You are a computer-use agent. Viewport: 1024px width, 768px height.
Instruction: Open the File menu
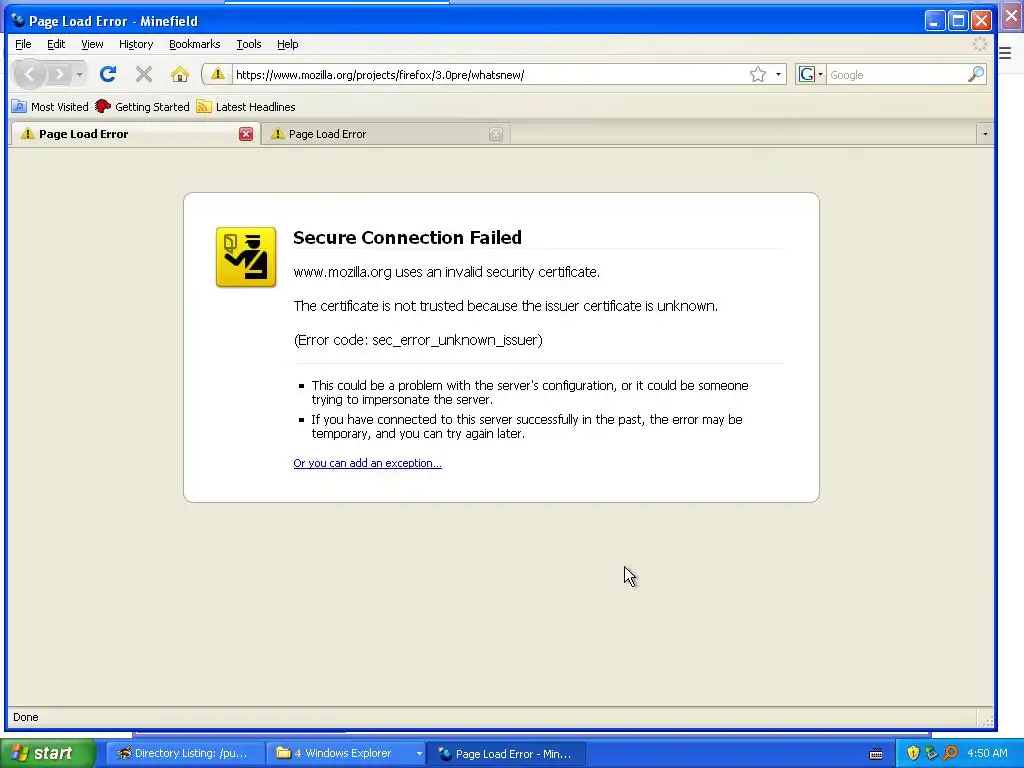[x=23, y=44]
